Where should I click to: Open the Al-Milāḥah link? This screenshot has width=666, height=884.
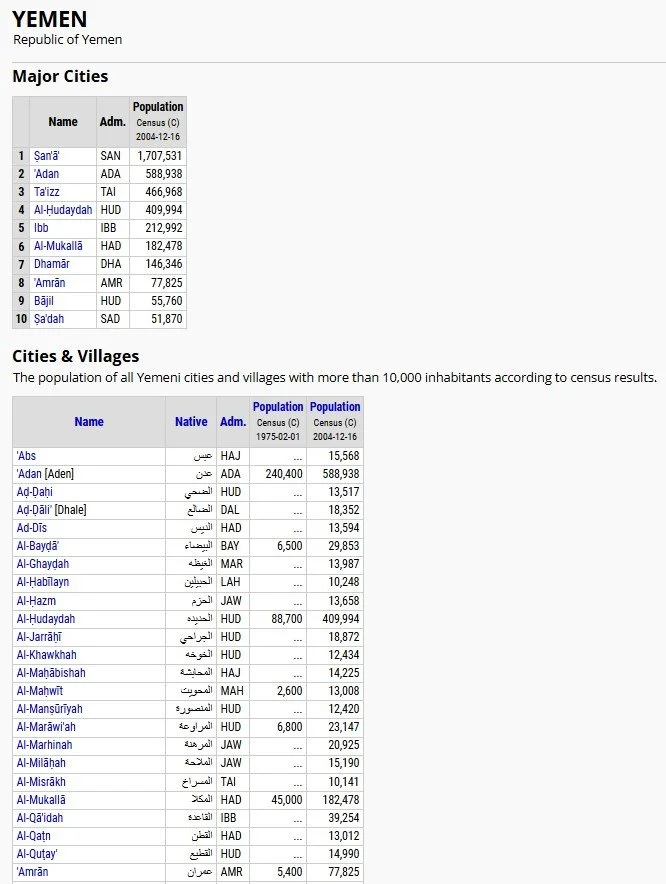click(x=41, y=763)
